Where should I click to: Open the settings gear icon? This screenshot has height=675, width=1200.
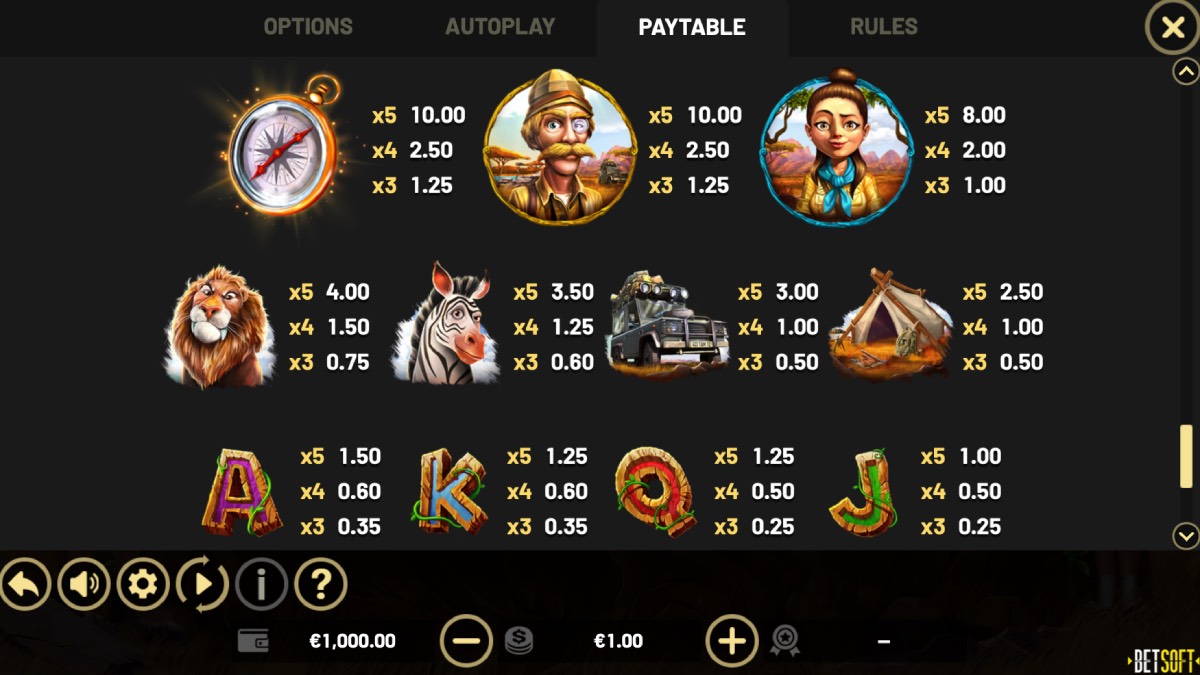[143, 584]
